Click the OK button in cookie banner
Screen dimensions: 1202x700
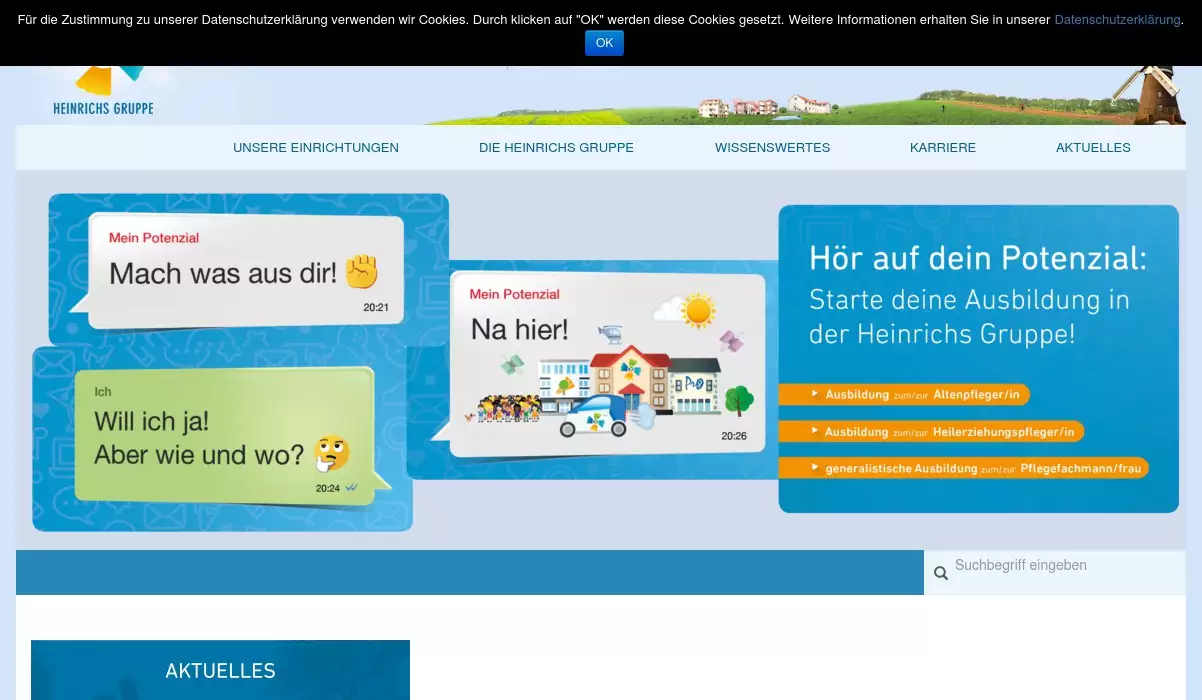click(x=604, y=43)
